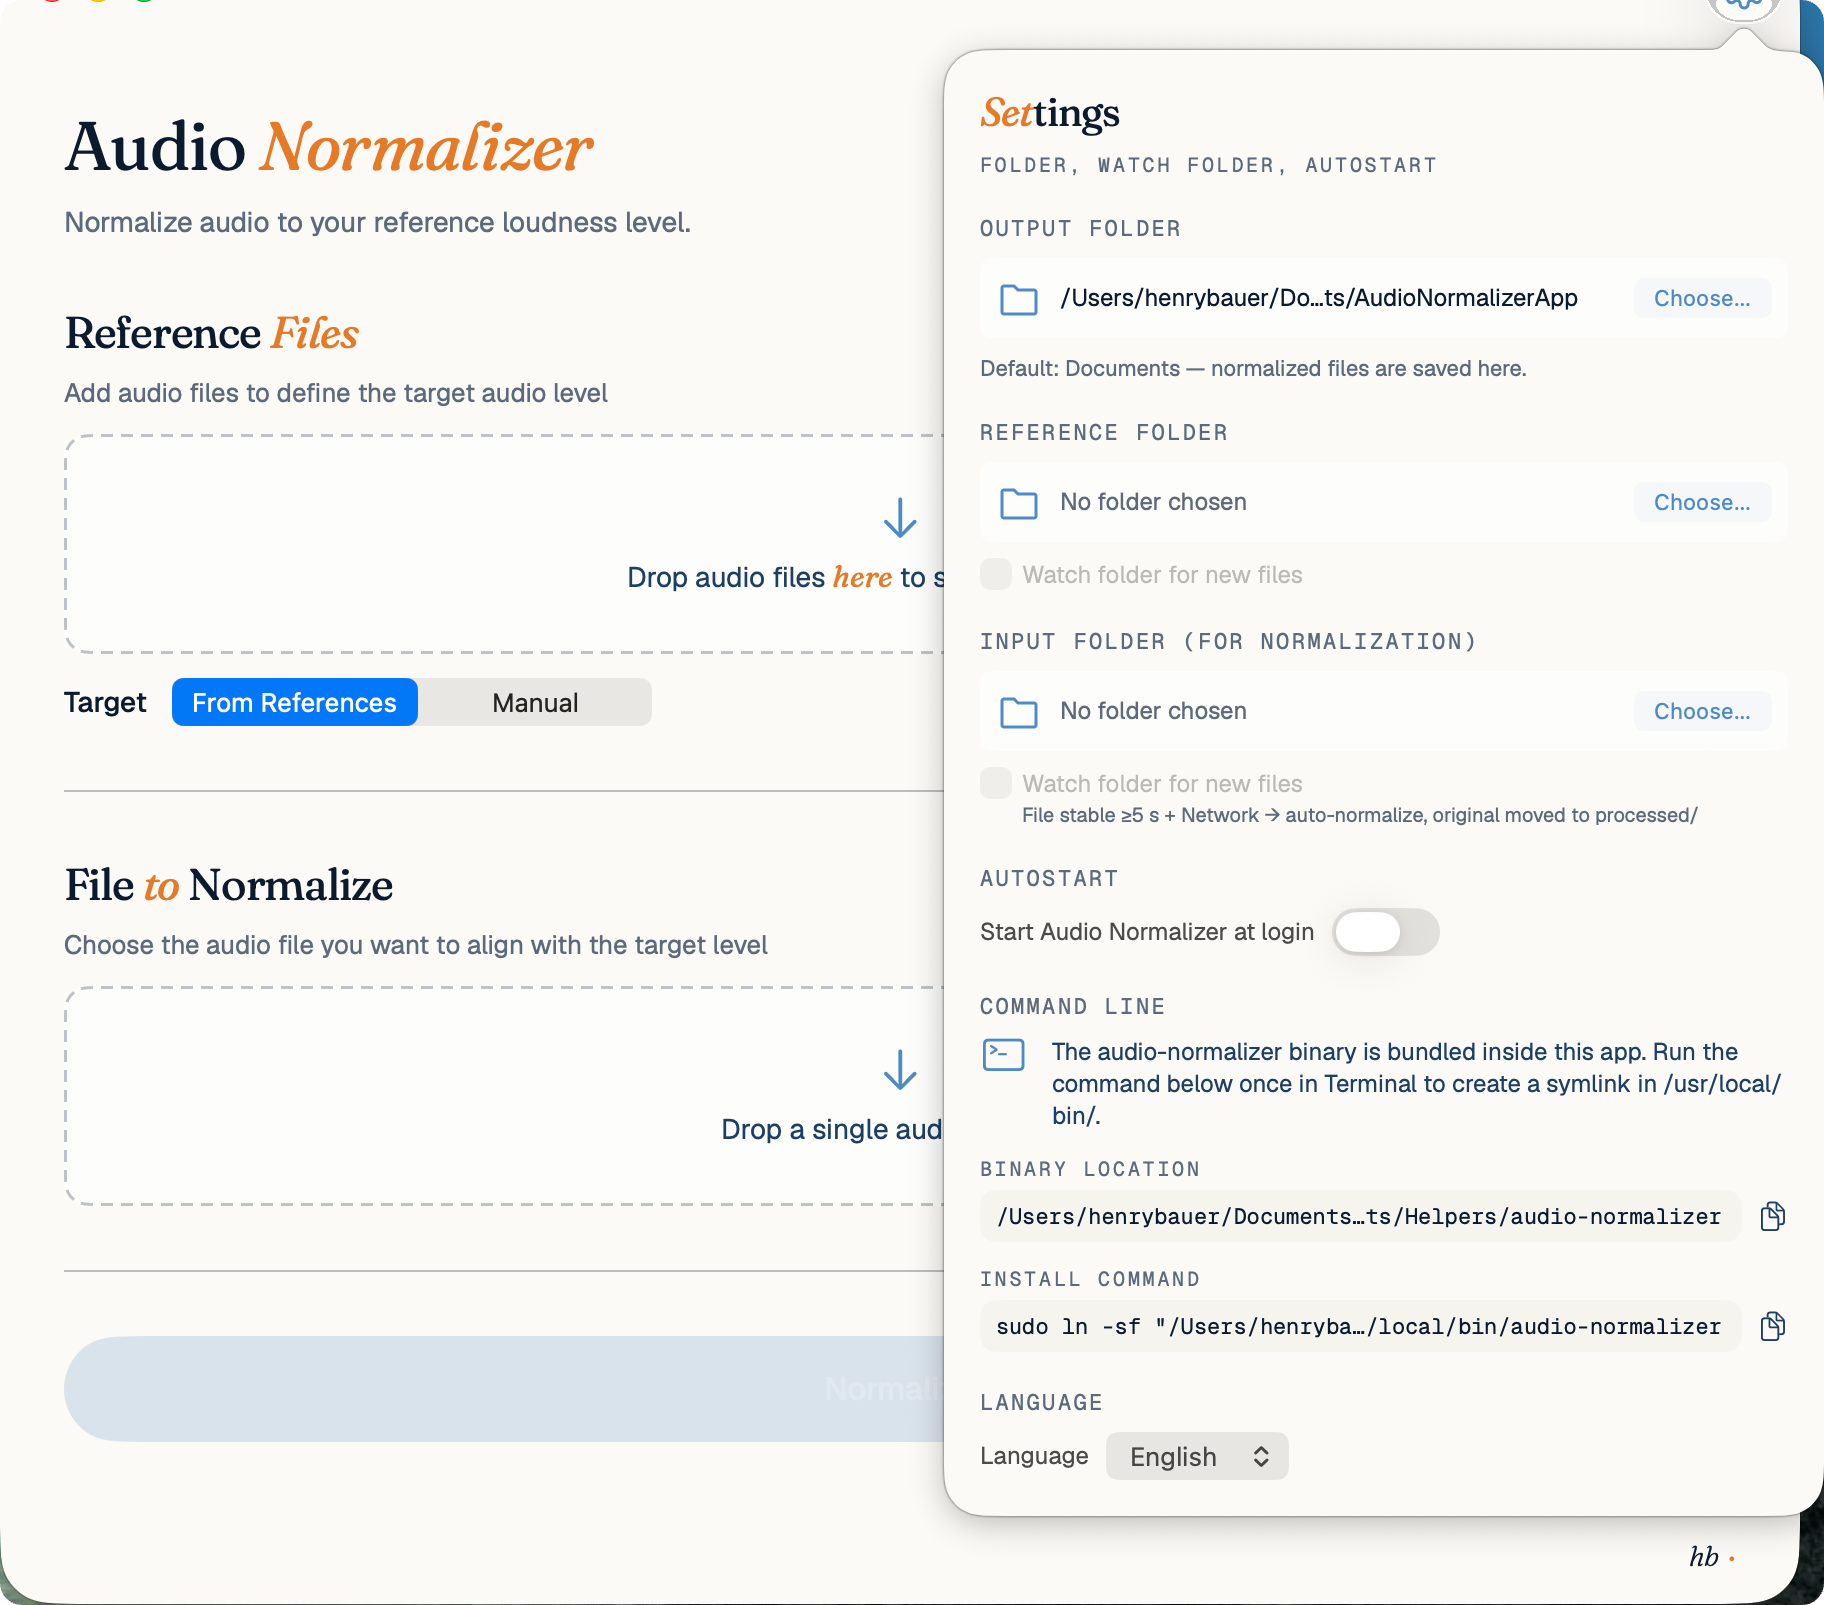
Task: Click the reference folder icon
Action: click(x=1018, y=503)
